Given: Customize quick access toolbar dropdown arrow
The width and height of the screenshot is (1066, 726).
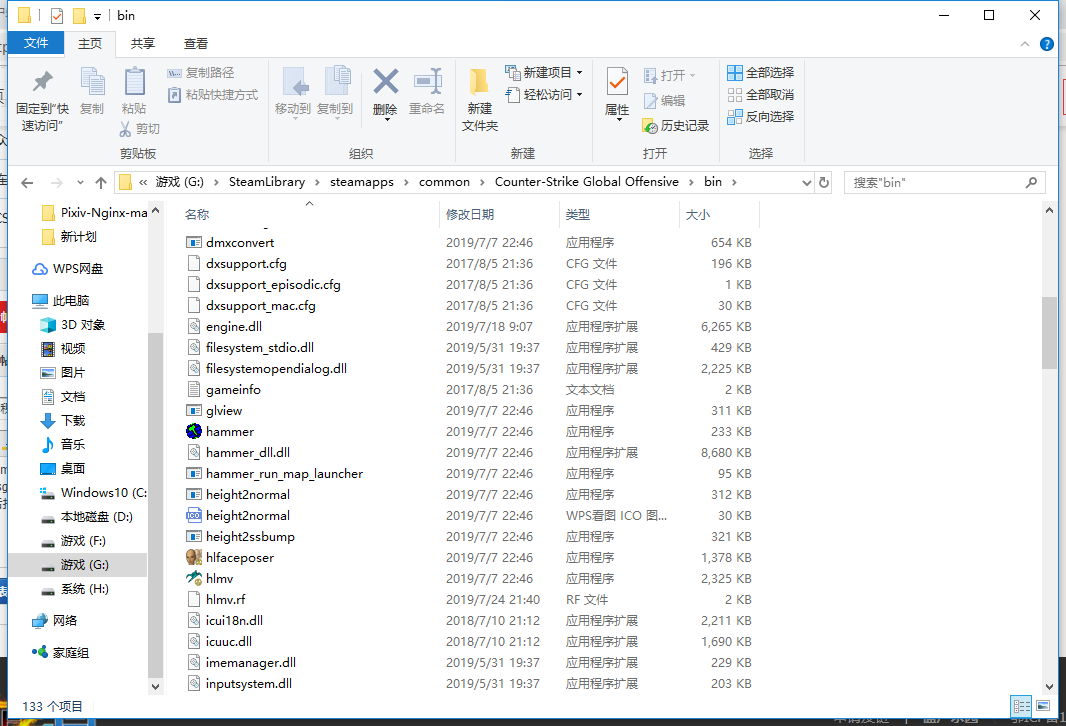Looking at the screenshot, I should point(97,16).
